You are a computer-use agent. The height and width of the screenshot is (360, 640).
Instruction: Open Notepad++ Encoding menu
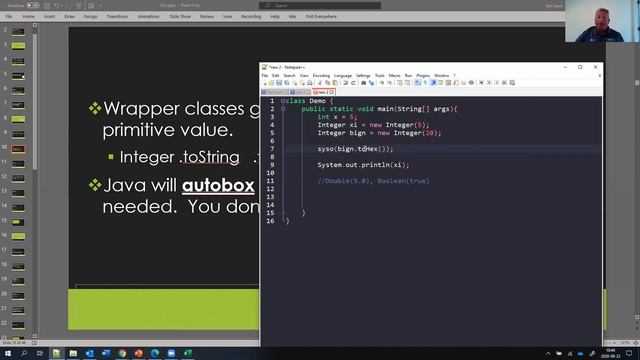tap(321, 76)
